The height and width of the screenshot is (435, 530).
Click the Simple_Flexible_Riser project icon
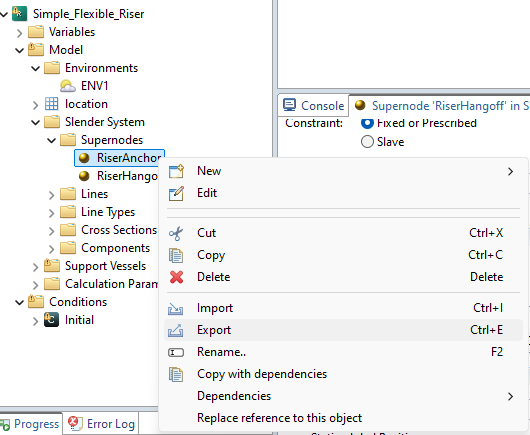click(x=19, y=14)
